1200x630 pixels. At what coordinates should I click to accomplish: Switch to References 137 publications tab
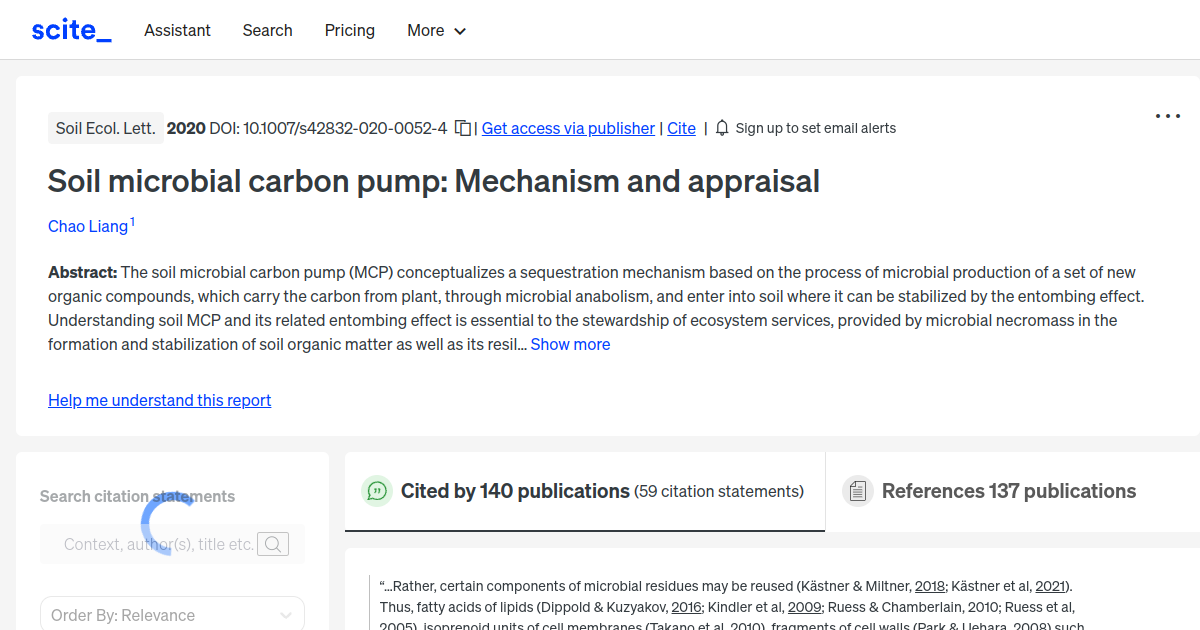(x=1009, y=491)
